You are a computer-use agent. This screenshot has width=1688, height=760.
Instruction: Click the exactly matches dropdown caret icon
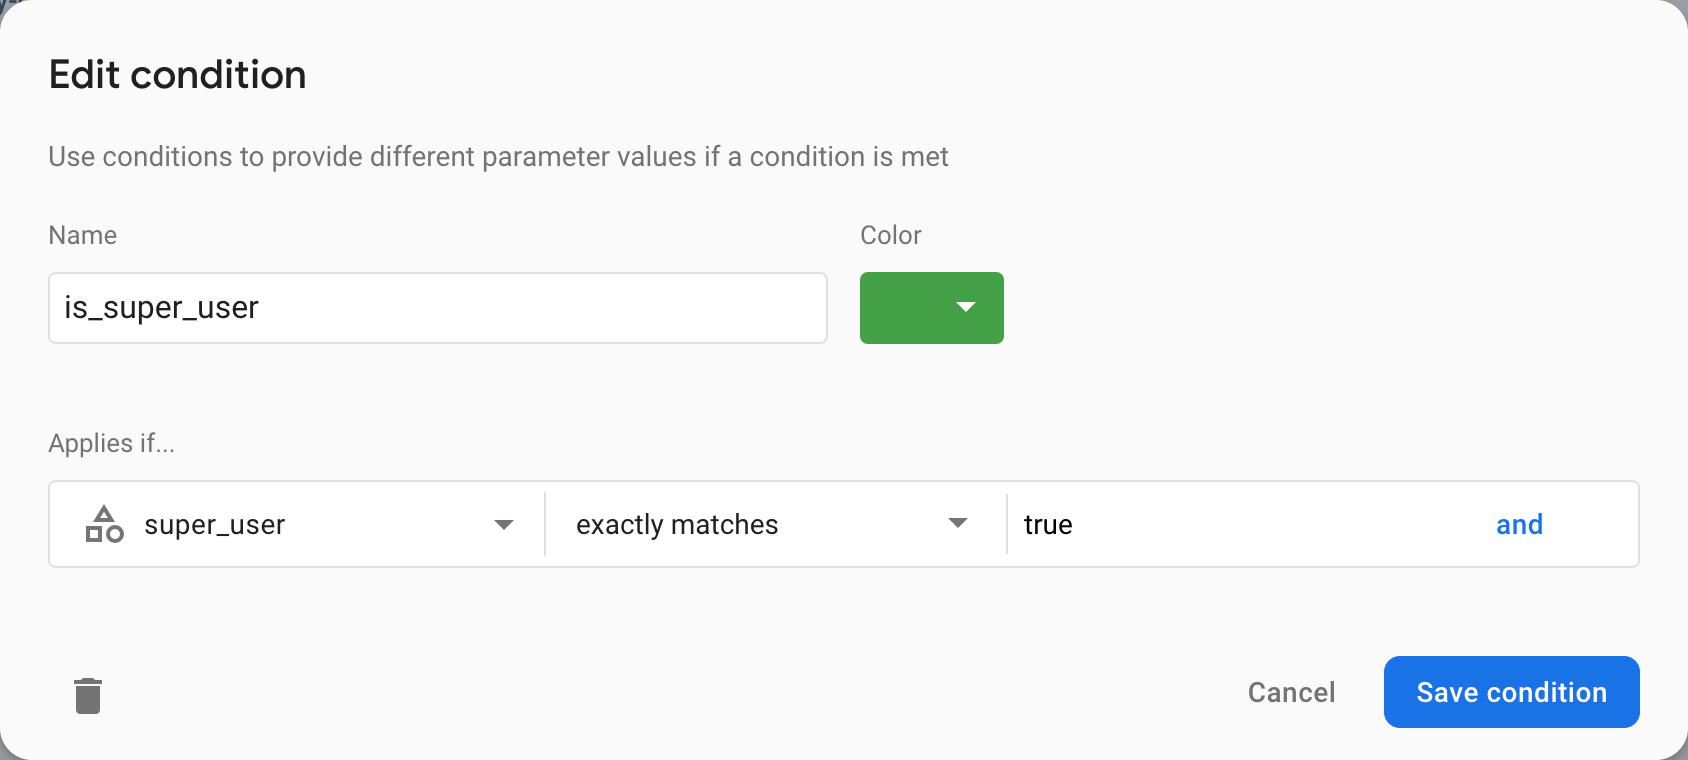pyautogui.click(x=959, y=524)
